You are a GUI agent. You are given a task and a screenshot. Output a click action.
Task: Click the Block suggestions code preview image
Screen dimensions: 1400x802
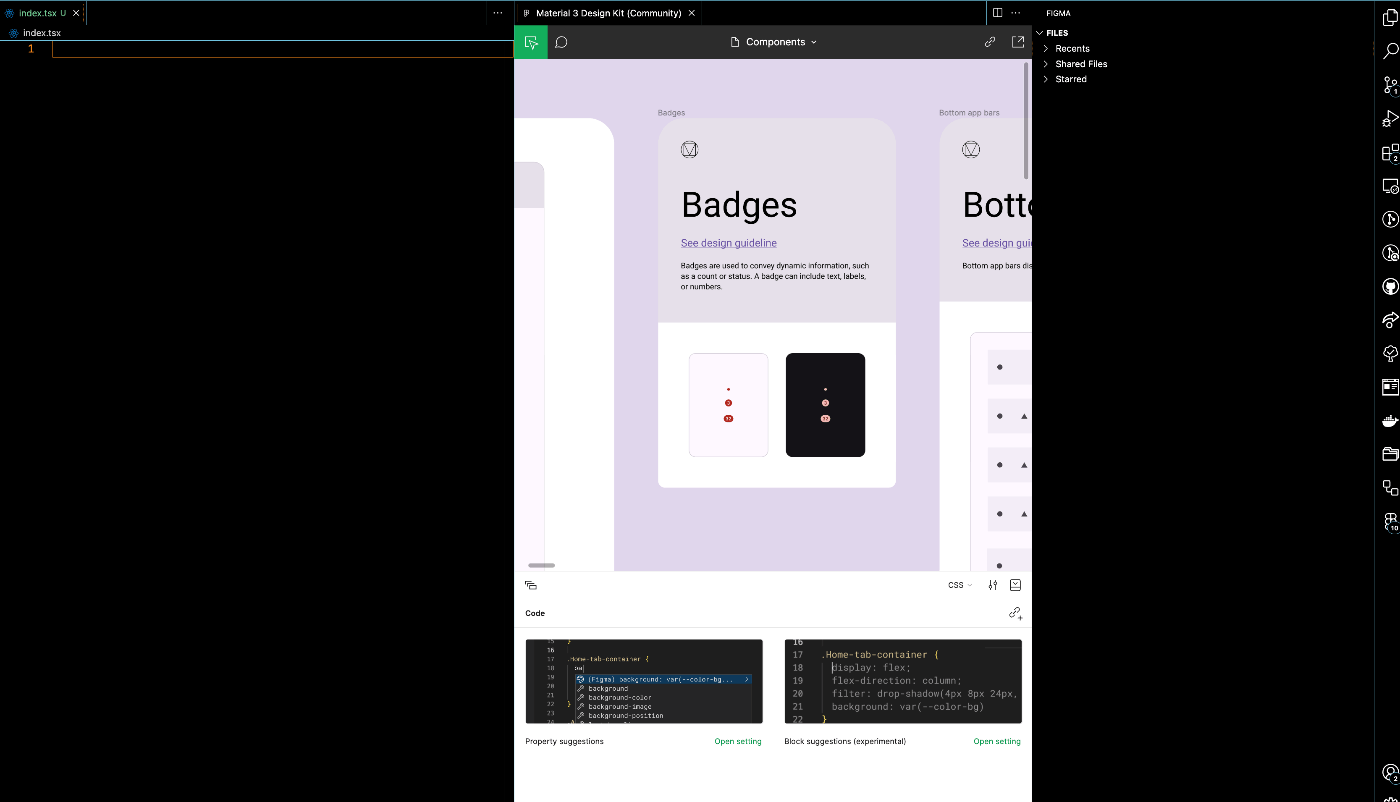click(903, 681)
